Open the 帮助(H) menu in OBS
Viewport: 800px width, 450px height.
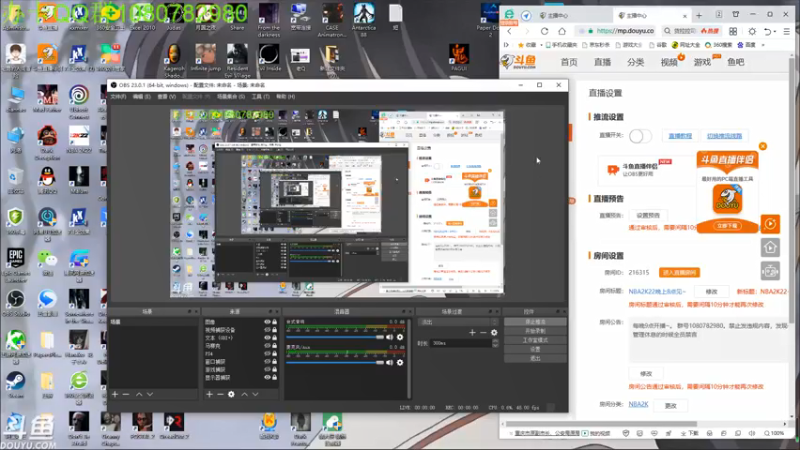point(285,96)
